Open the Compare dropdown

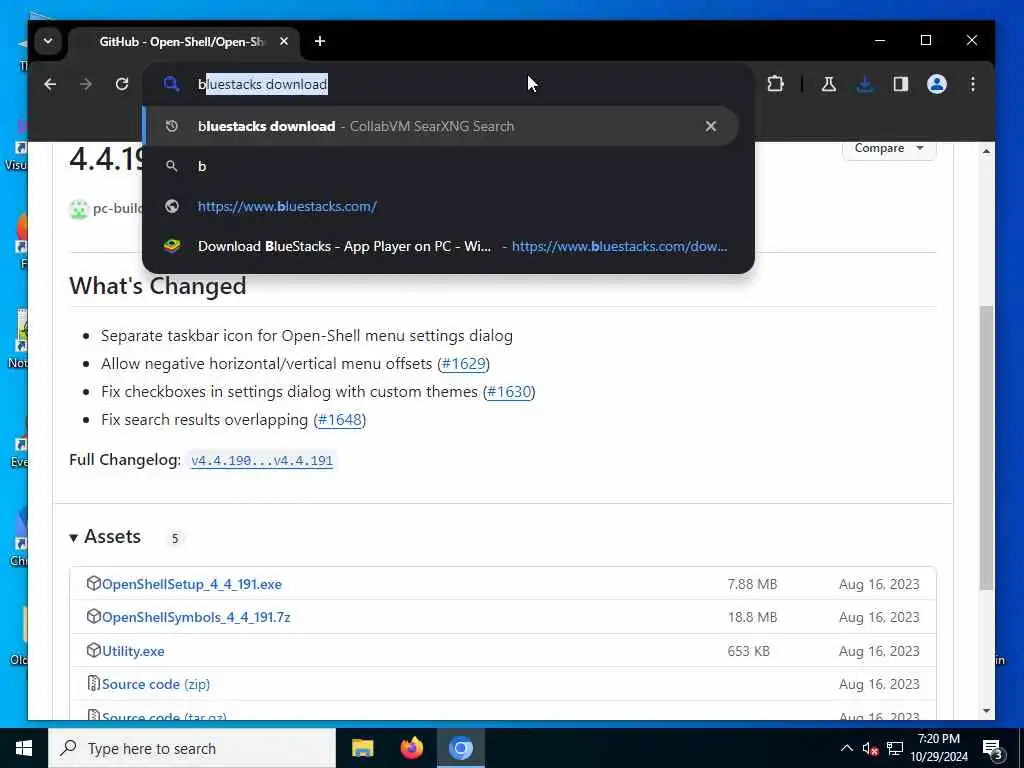(889, 148)
